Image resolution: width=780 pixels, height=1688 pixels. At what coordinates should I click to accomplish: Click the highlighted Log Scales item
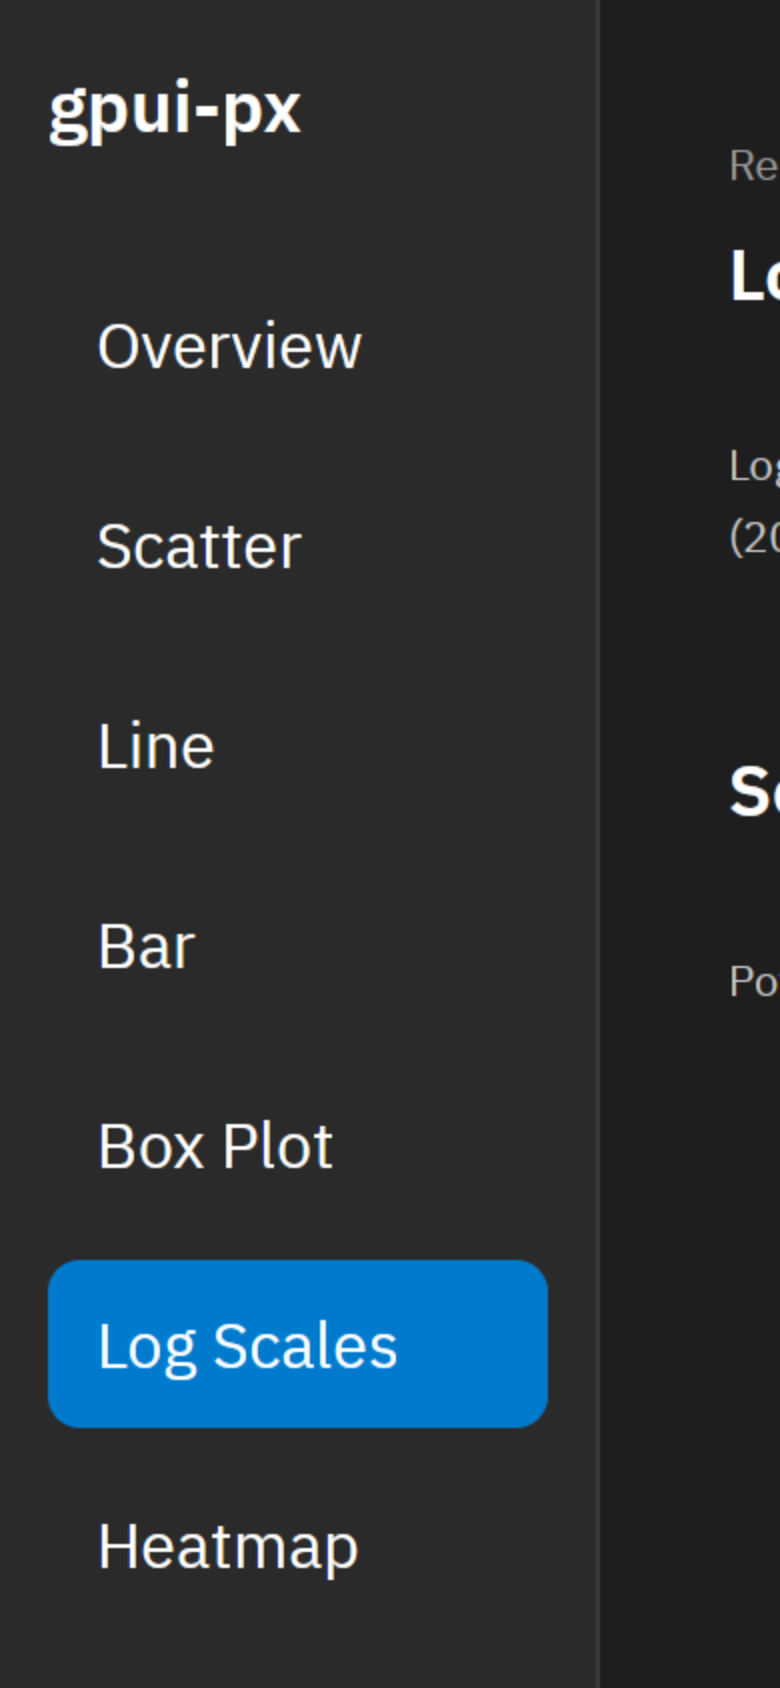(298, 1344)
